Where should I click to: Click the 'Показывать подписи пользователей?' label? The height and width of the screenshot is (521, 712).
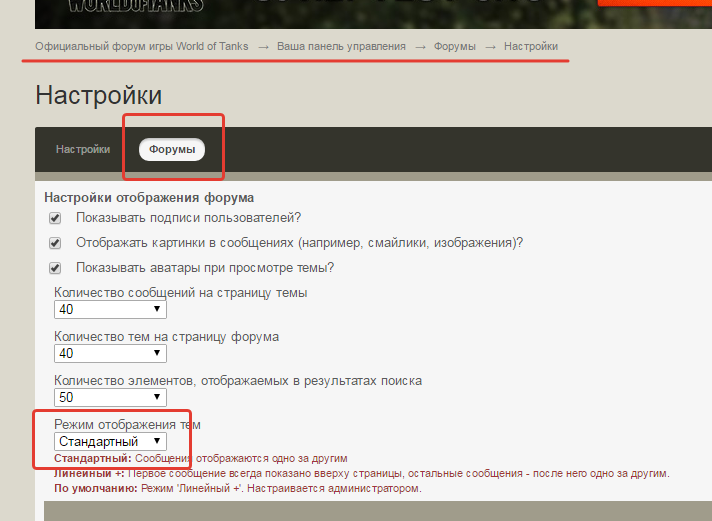(188, 218)
